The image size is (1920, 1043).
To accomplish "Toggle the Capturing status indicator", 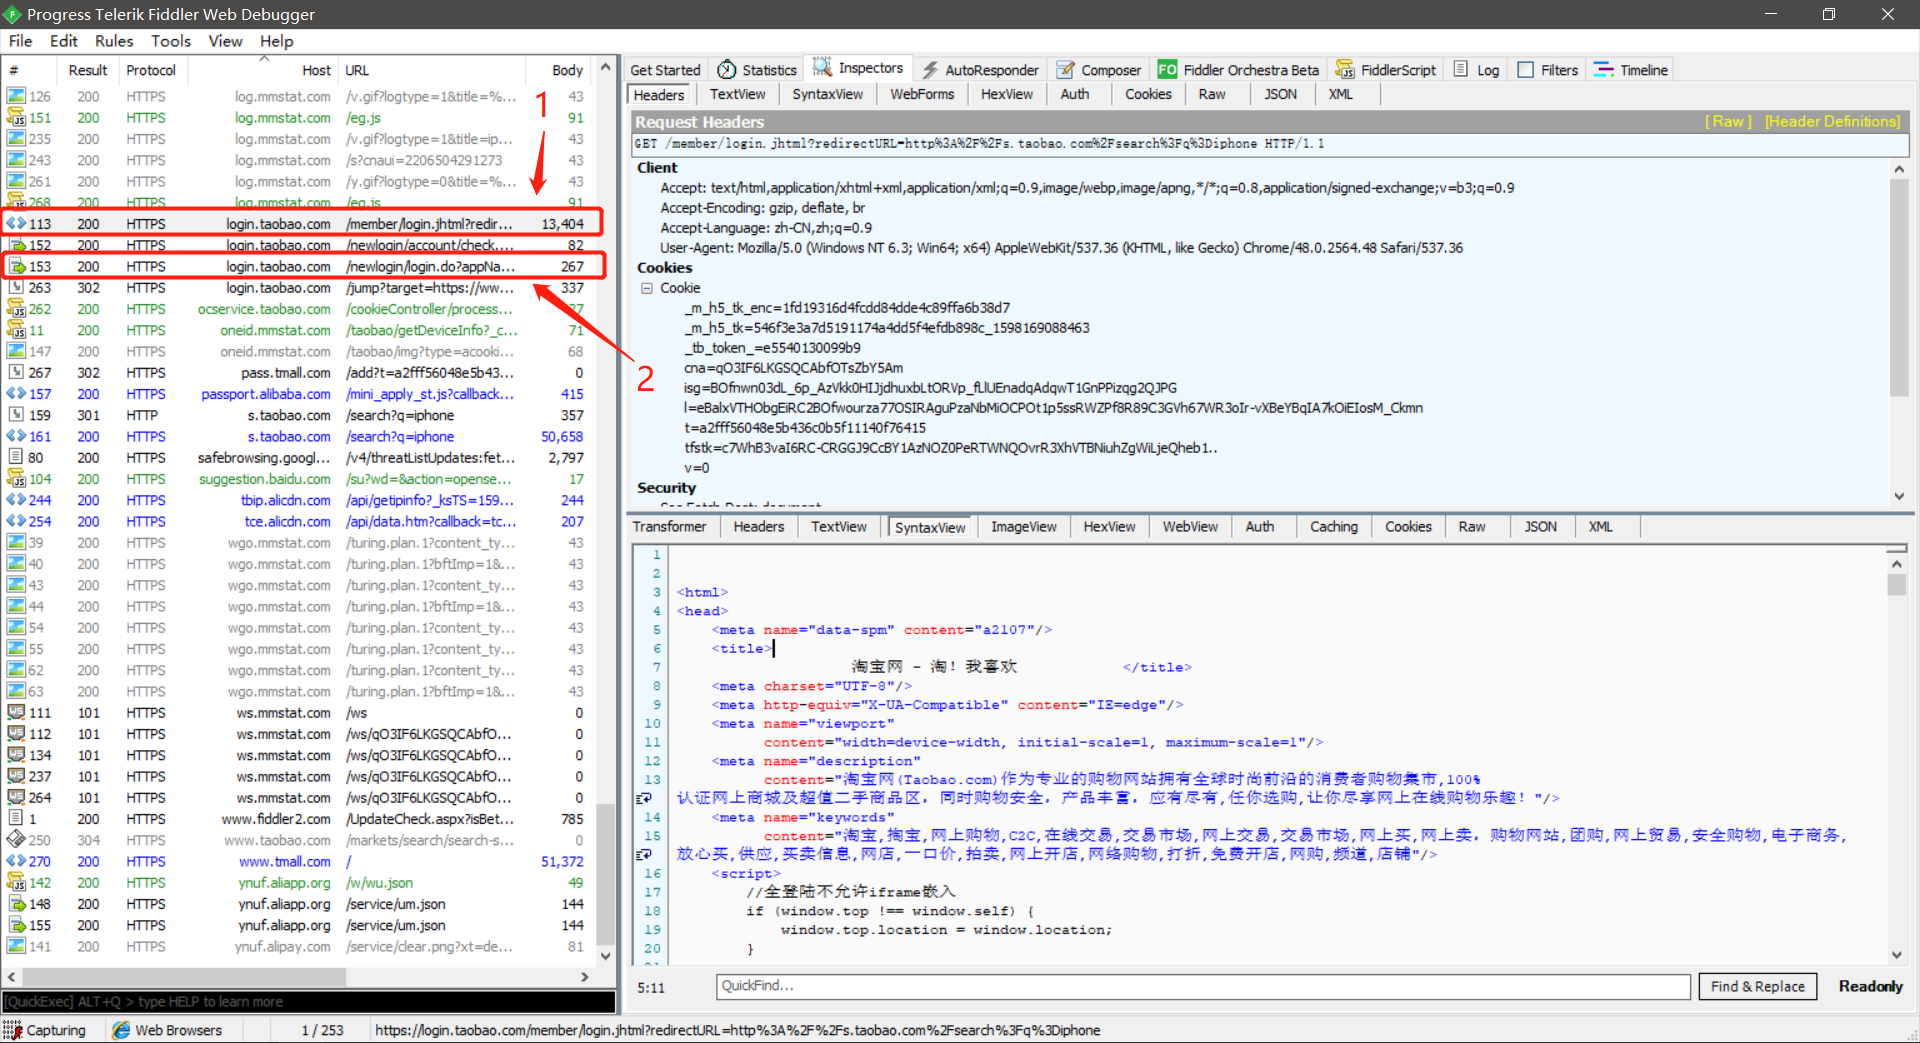I will [x=45, y=1030].
